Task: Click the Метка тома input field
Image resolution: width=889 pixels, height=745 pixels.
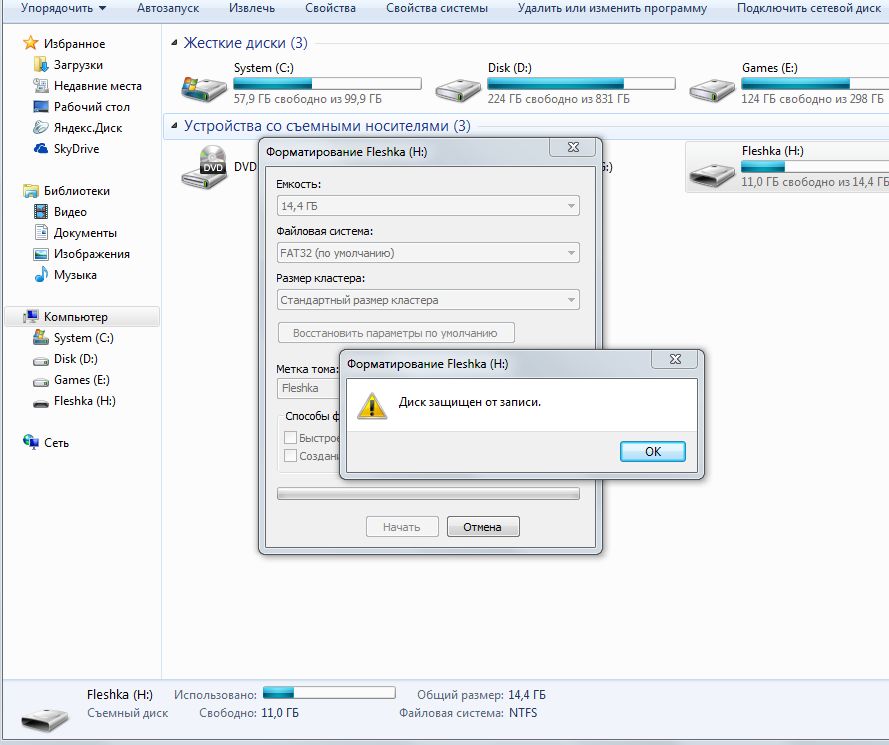Action: coord(309,388)
